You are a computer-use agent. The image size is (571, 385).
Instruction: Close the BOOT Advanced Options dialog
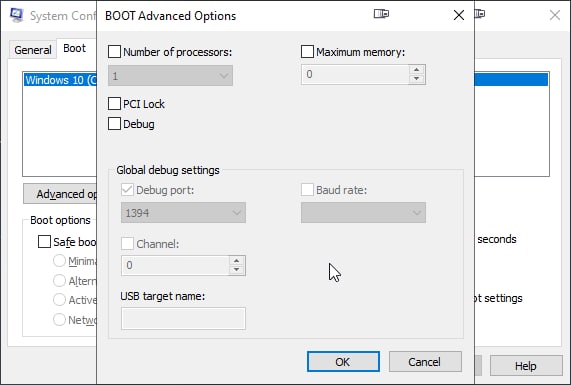459,15
